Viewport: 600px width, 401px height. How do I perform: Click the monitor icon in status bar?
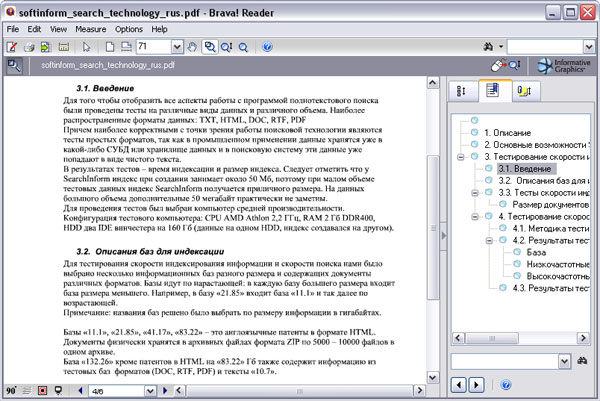point(58,391)
